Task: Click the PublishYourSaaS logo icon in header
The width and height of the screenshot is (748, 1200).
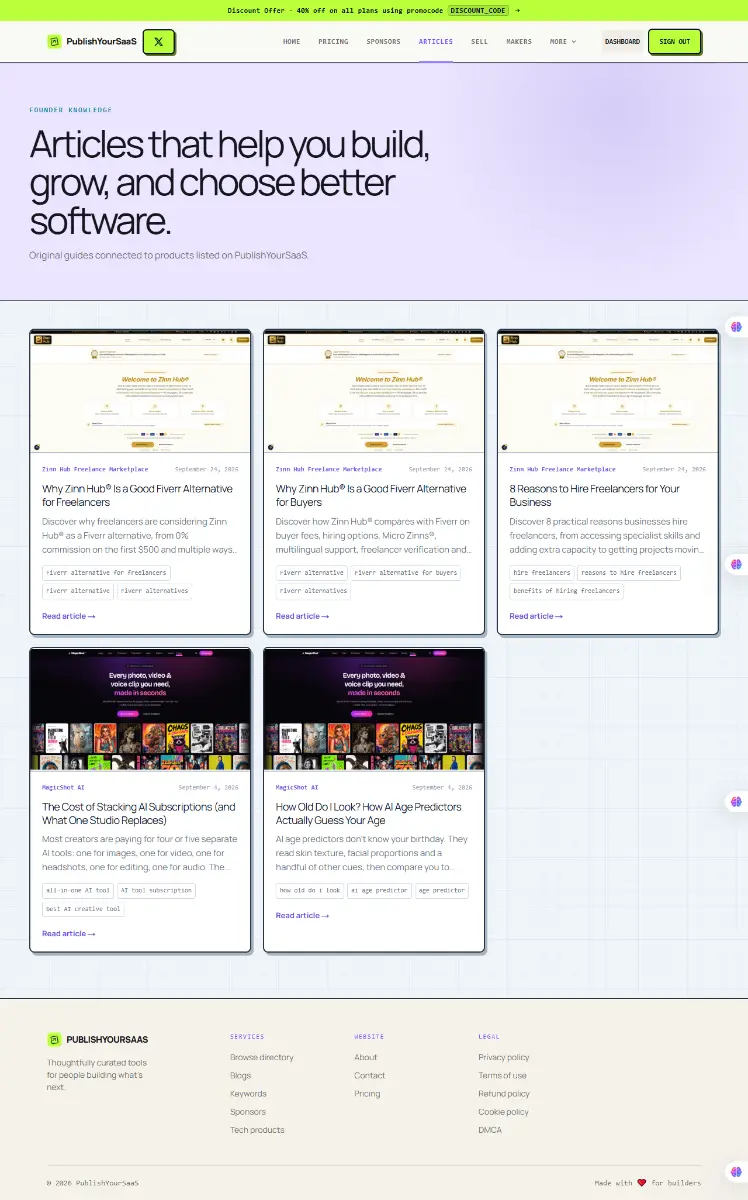Action: (54, 42)
